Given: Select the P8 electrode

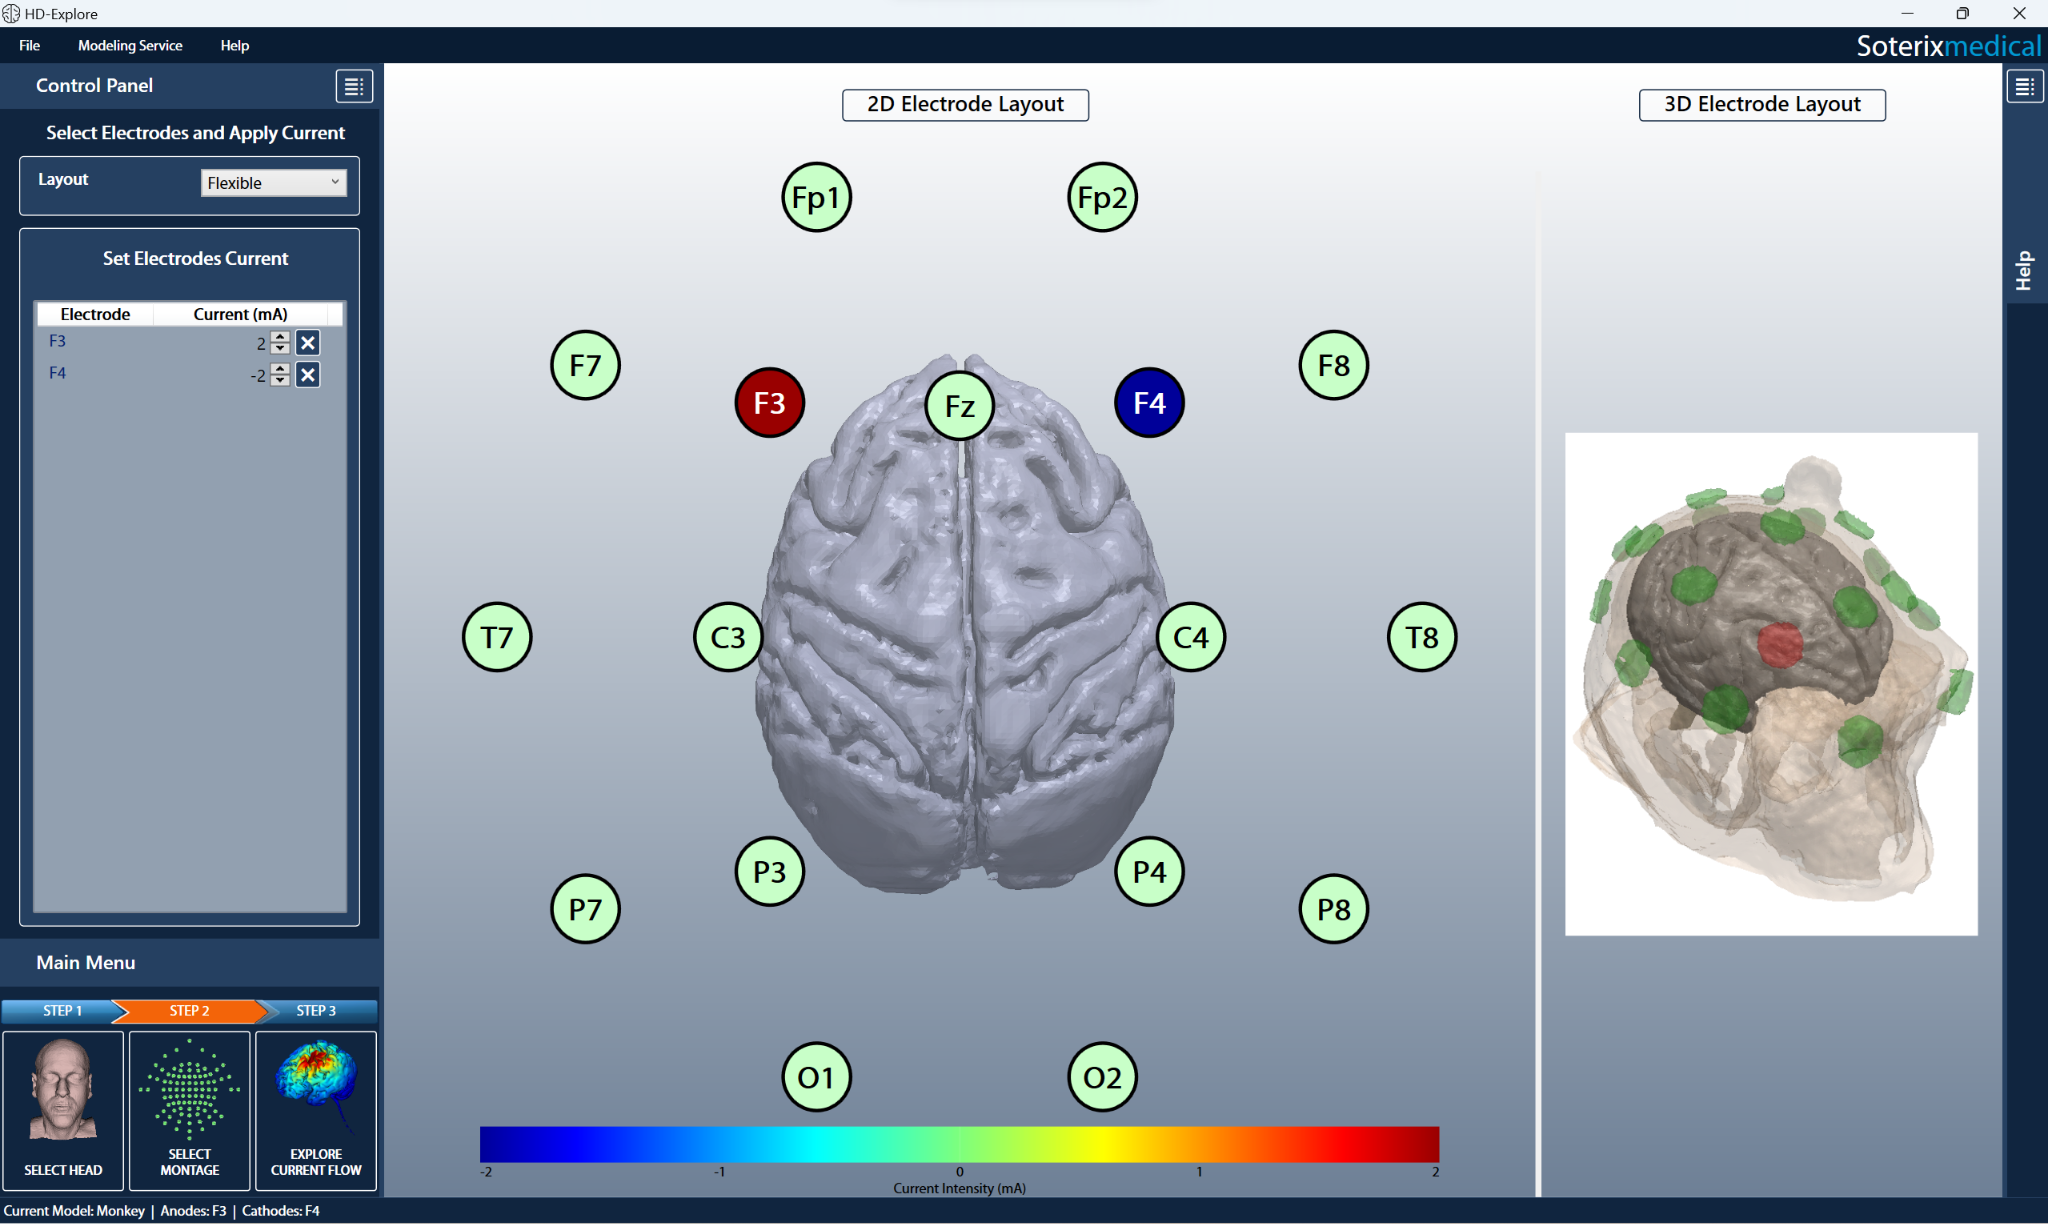Looking at the screenshot, I should point(1333,909).
